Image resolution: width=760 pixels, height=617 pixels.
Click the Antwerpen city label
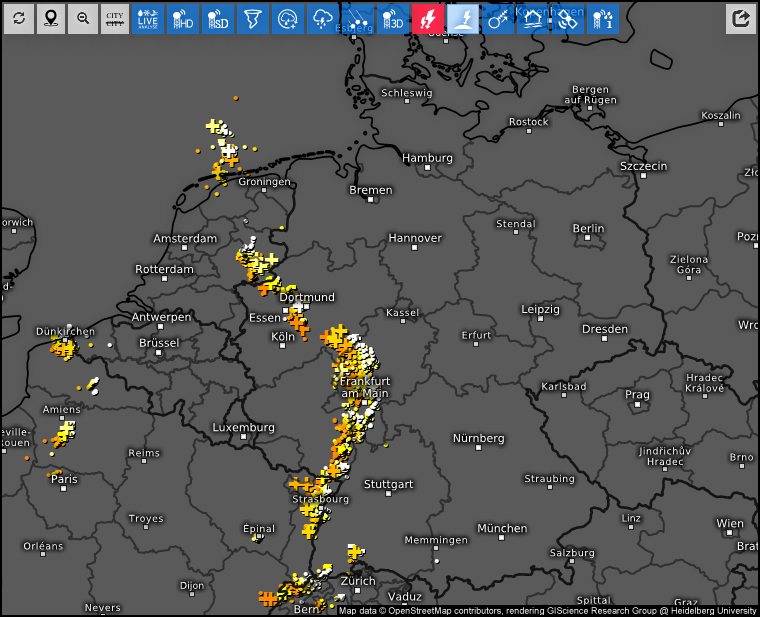pyautogui.click(x=161, y=317)
